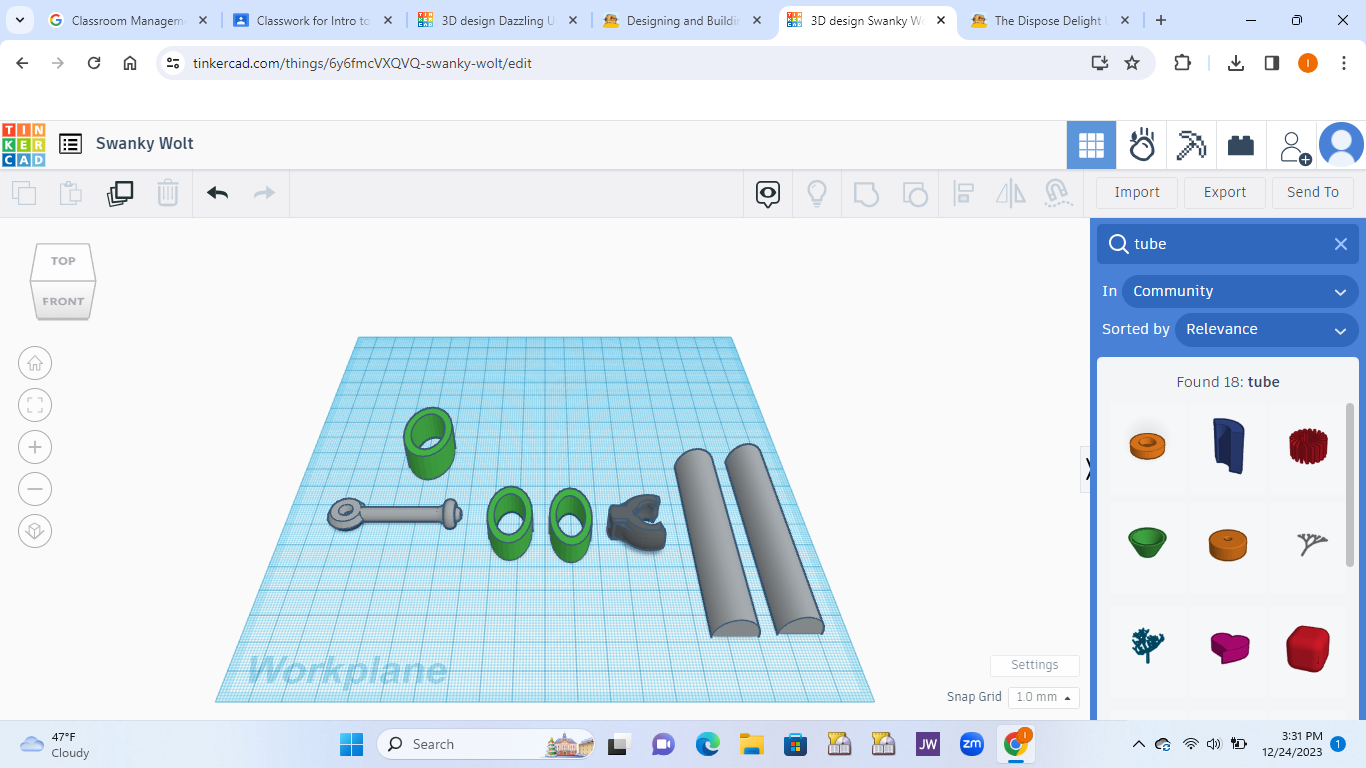Click the Send To button
This screenshot has height=768, width=1366.
1313,193
